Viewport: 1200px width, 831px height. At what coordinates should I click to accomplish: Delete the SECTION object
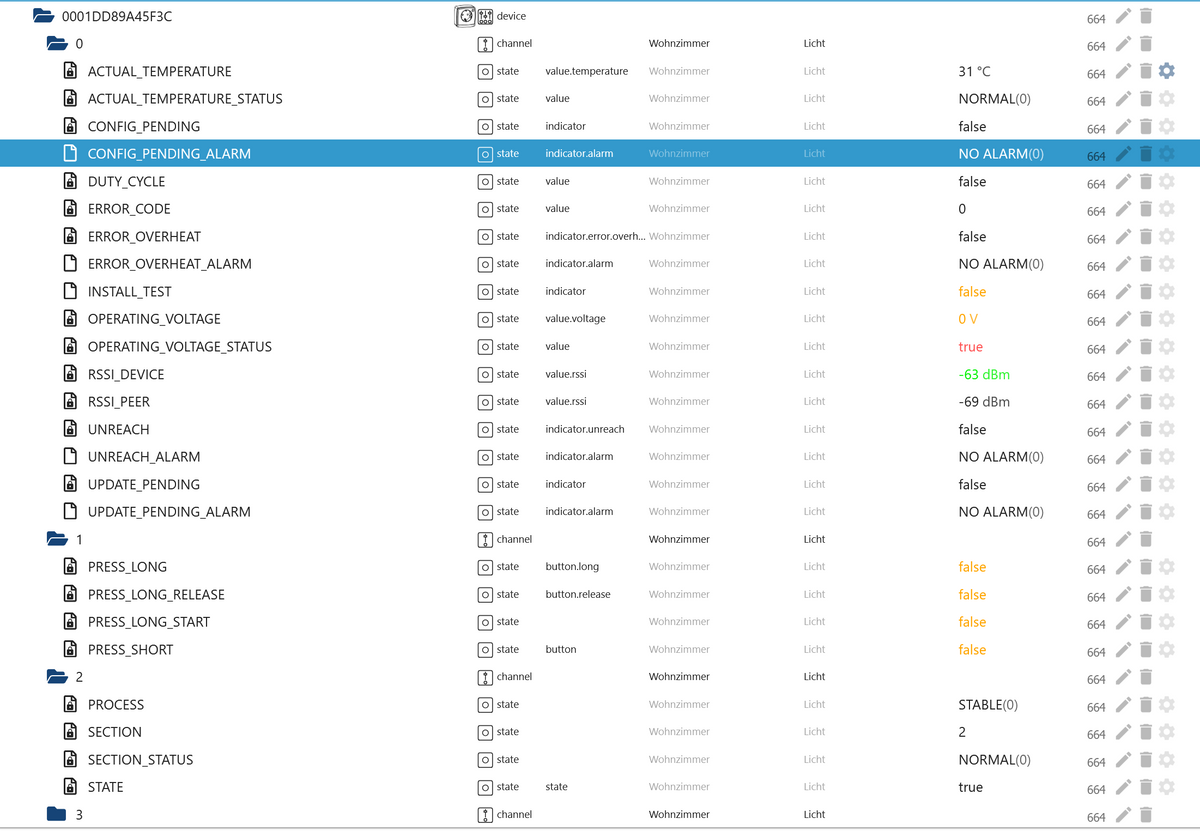[x=1146, y=732]
